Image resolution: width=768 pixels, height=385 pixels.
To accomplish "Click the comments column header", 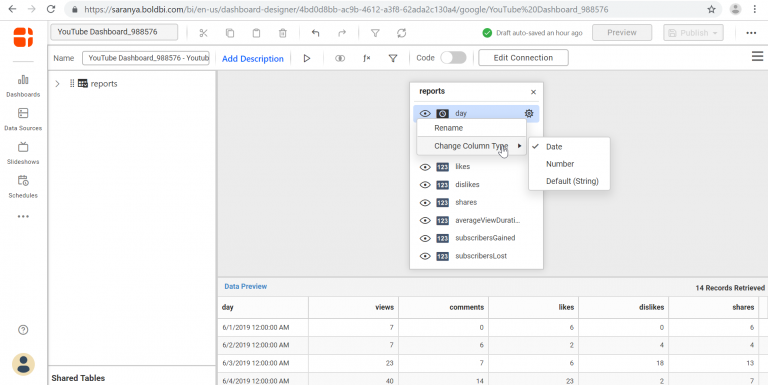I will click(443, 308).
